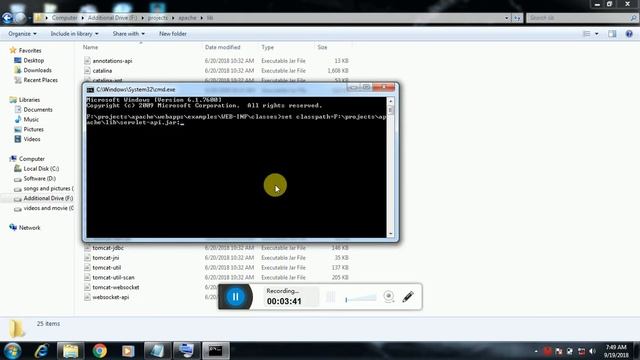Click the change view icon
Viewport: 640px width, 360px height.
(587, 34)
